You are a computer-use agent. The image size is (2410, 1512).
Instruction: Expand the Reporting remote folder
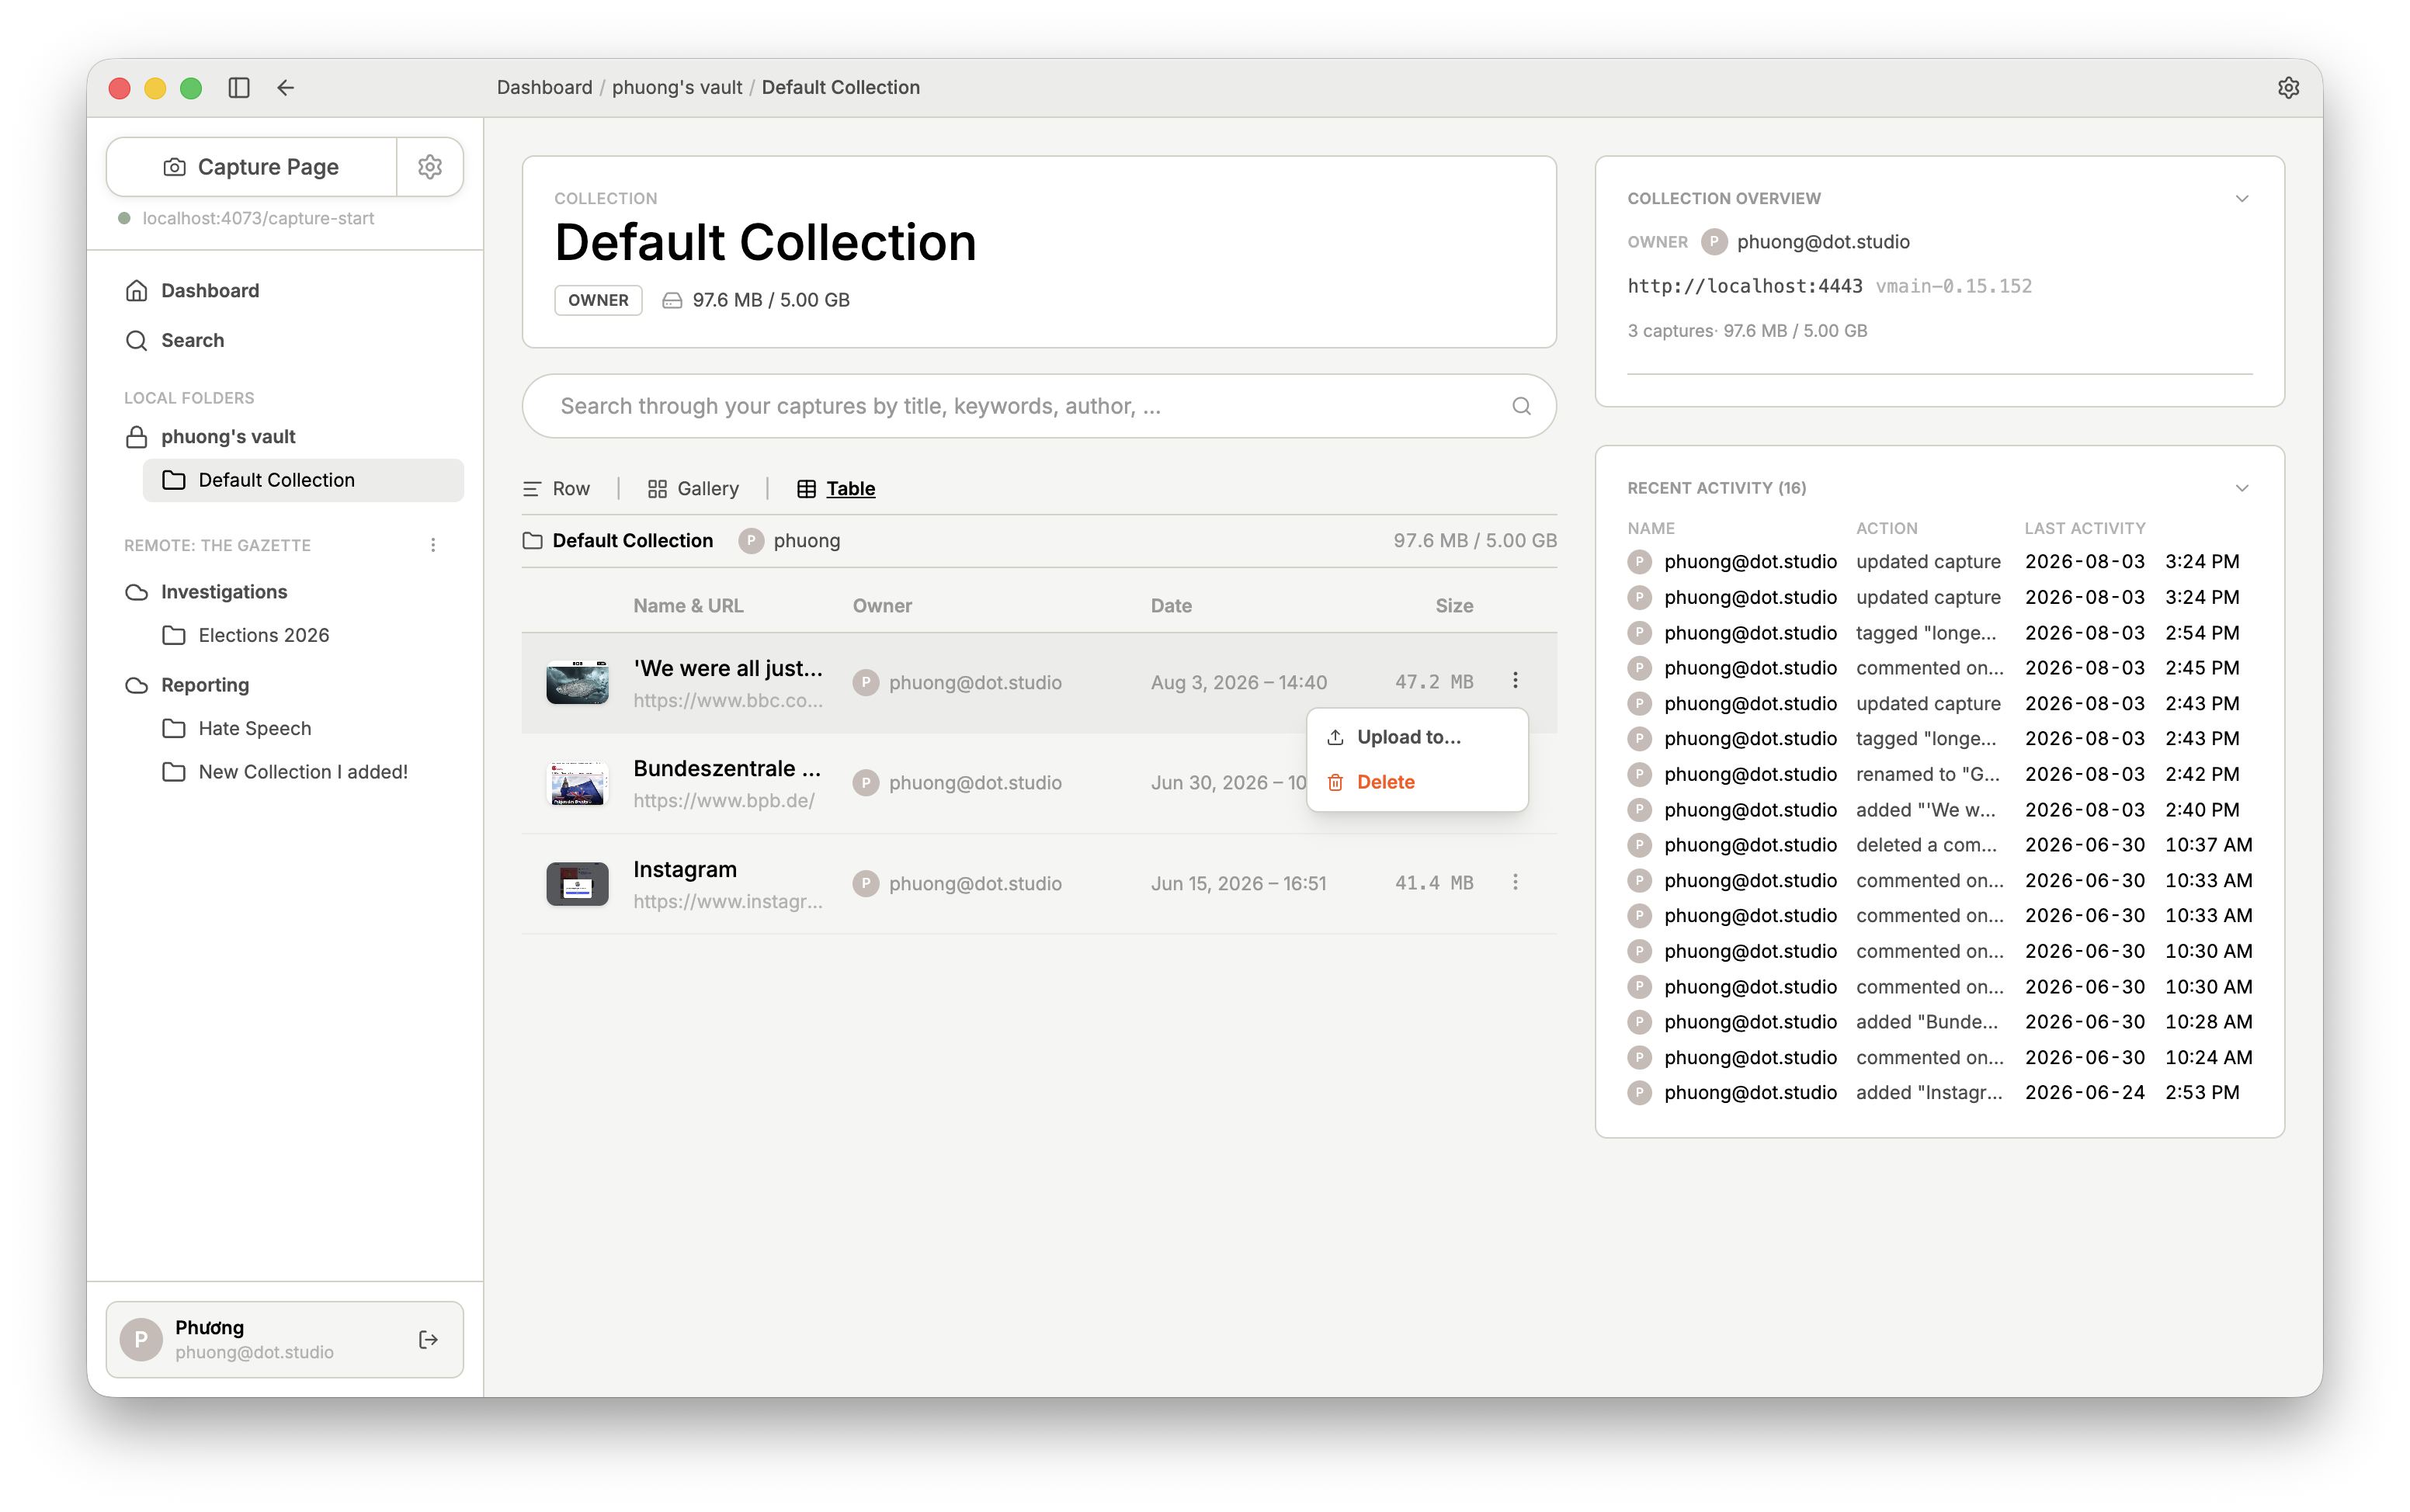[x=205, y=685]
